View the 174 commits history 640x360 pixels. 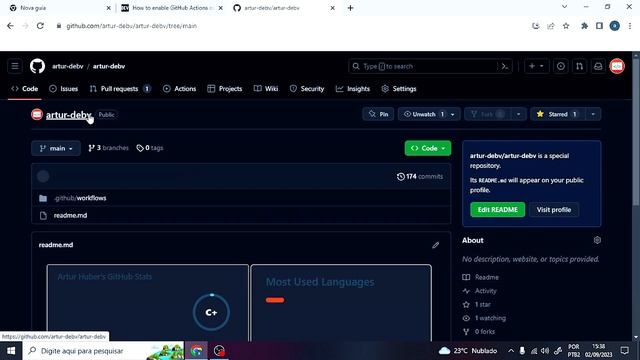(x=420, y=176)
